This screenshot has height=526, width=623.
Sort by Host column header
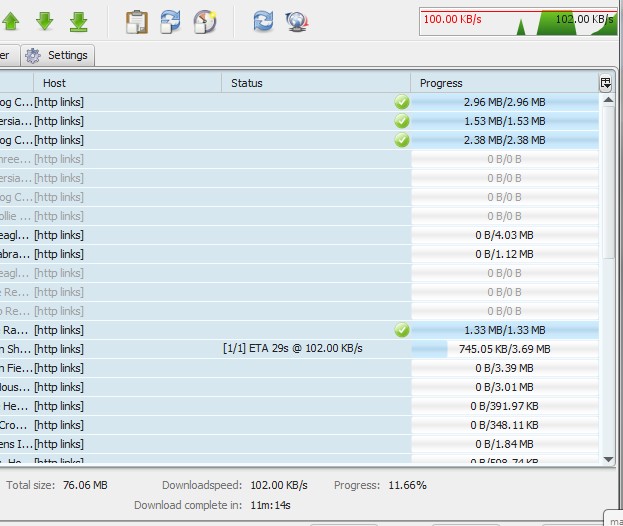click(128, 83)
